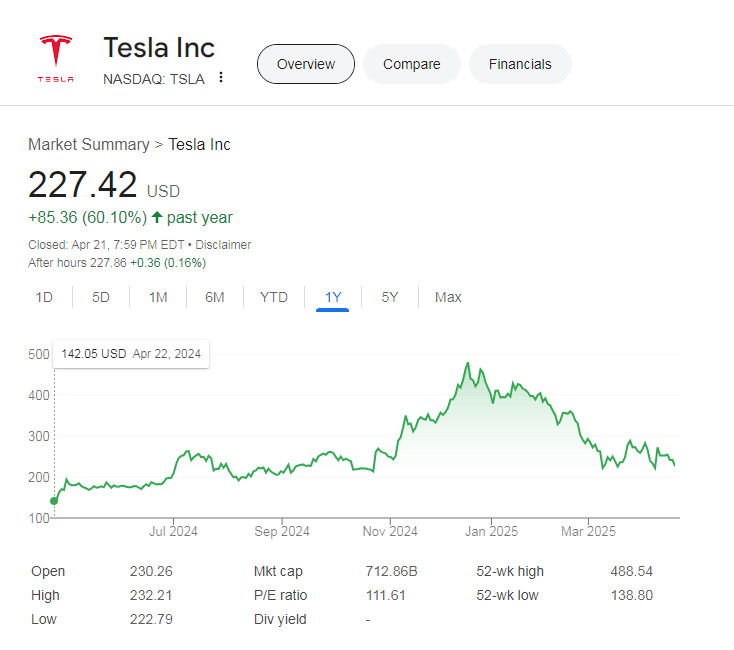Click the chart peak near Jan 2025
Image resolution: width=734 pixels, height=650 pixels.
coord(468,363)
